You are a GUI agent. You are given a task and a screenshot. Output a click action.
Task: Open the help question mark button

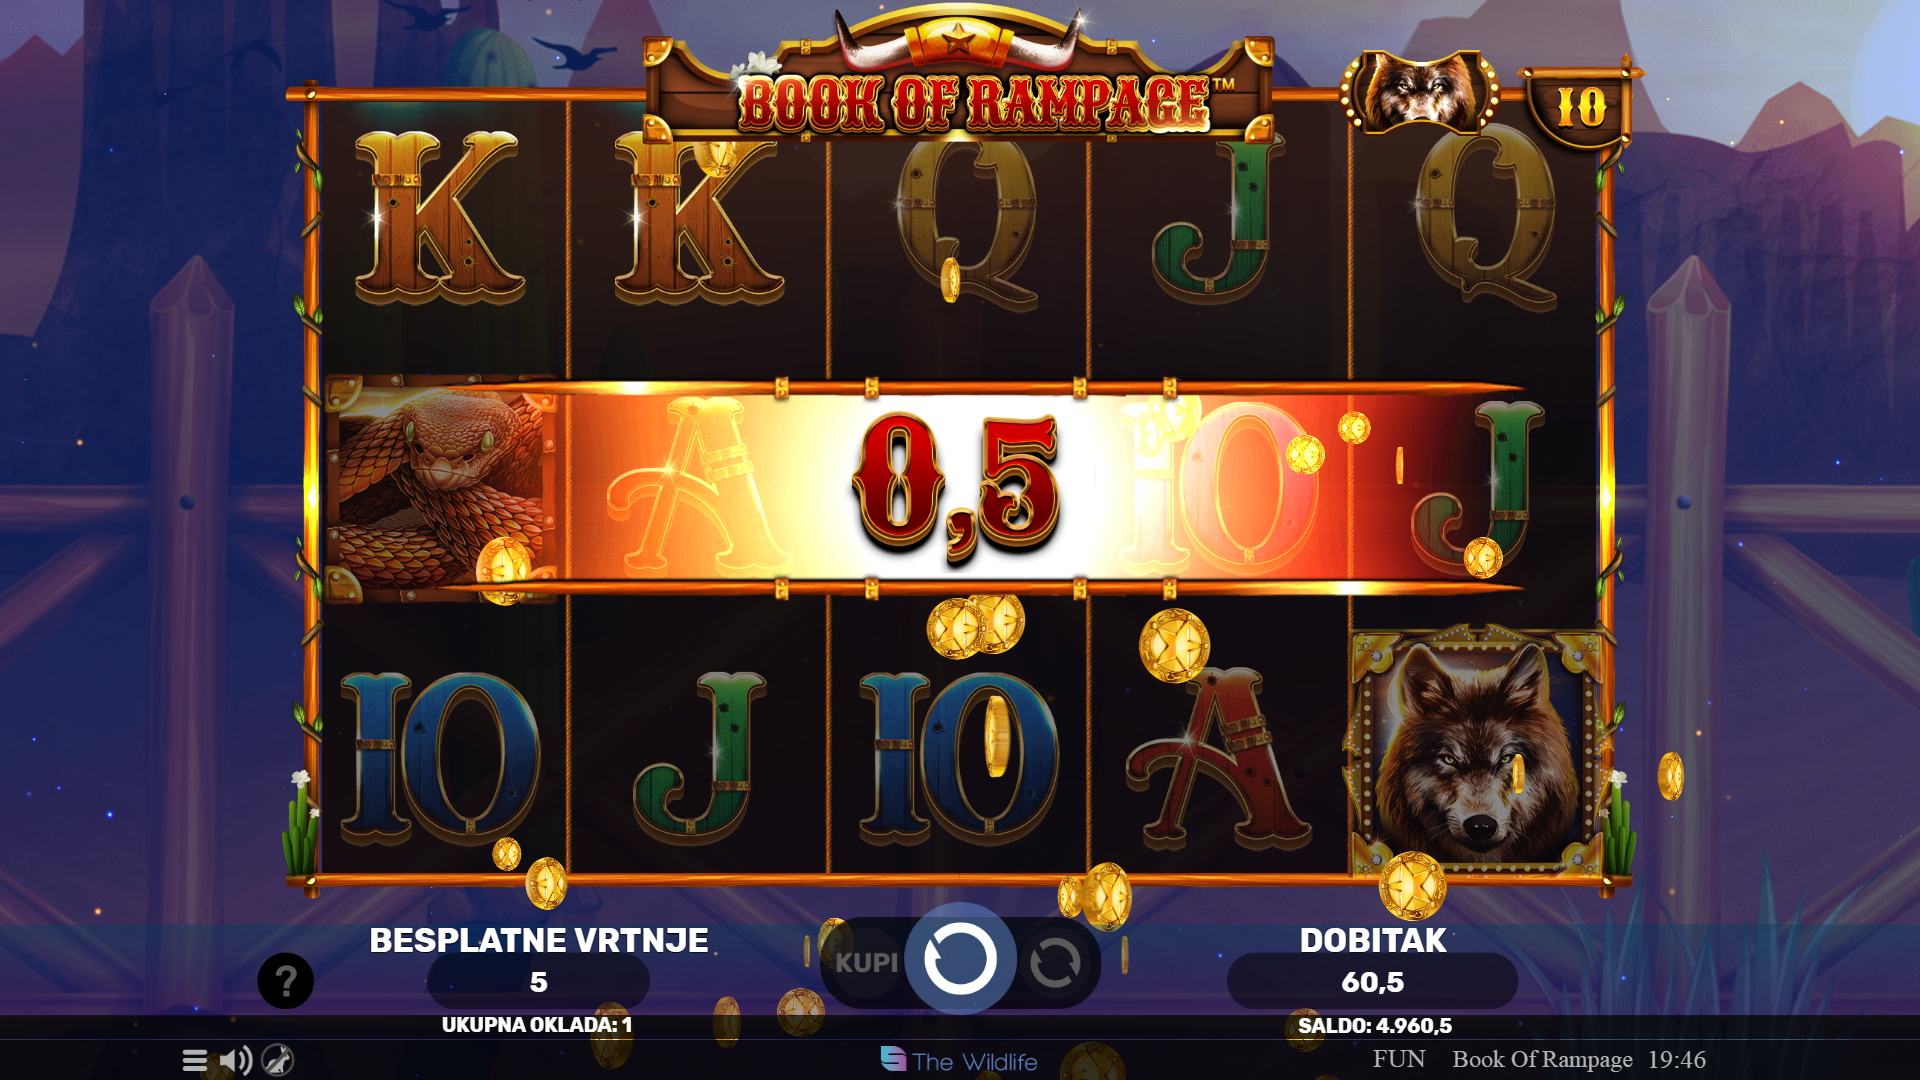tap(286, 981)
